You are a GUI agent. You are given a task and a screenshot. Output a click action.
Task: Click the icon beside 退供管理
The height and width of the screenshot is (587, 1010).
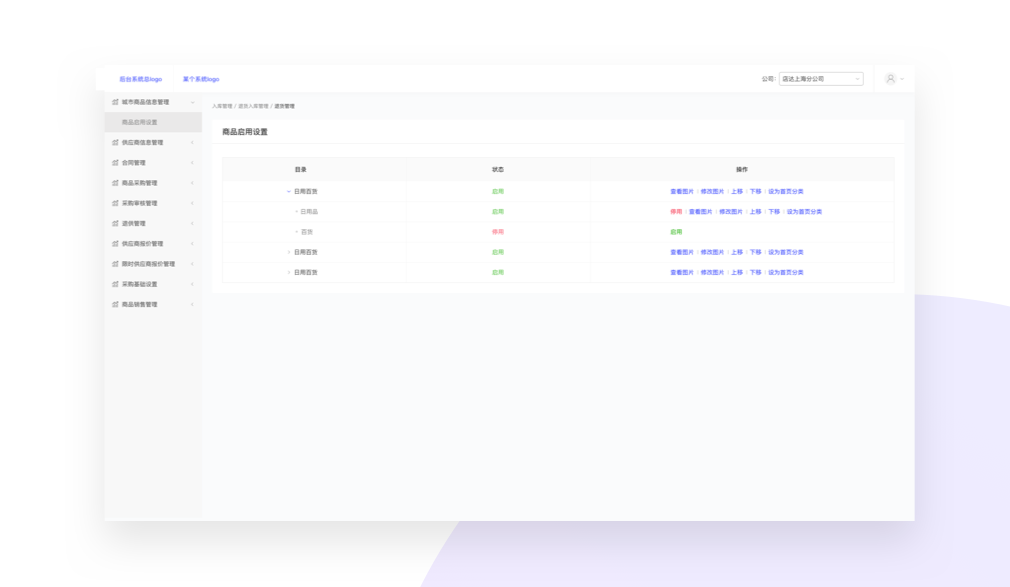[x=115, y=224]
